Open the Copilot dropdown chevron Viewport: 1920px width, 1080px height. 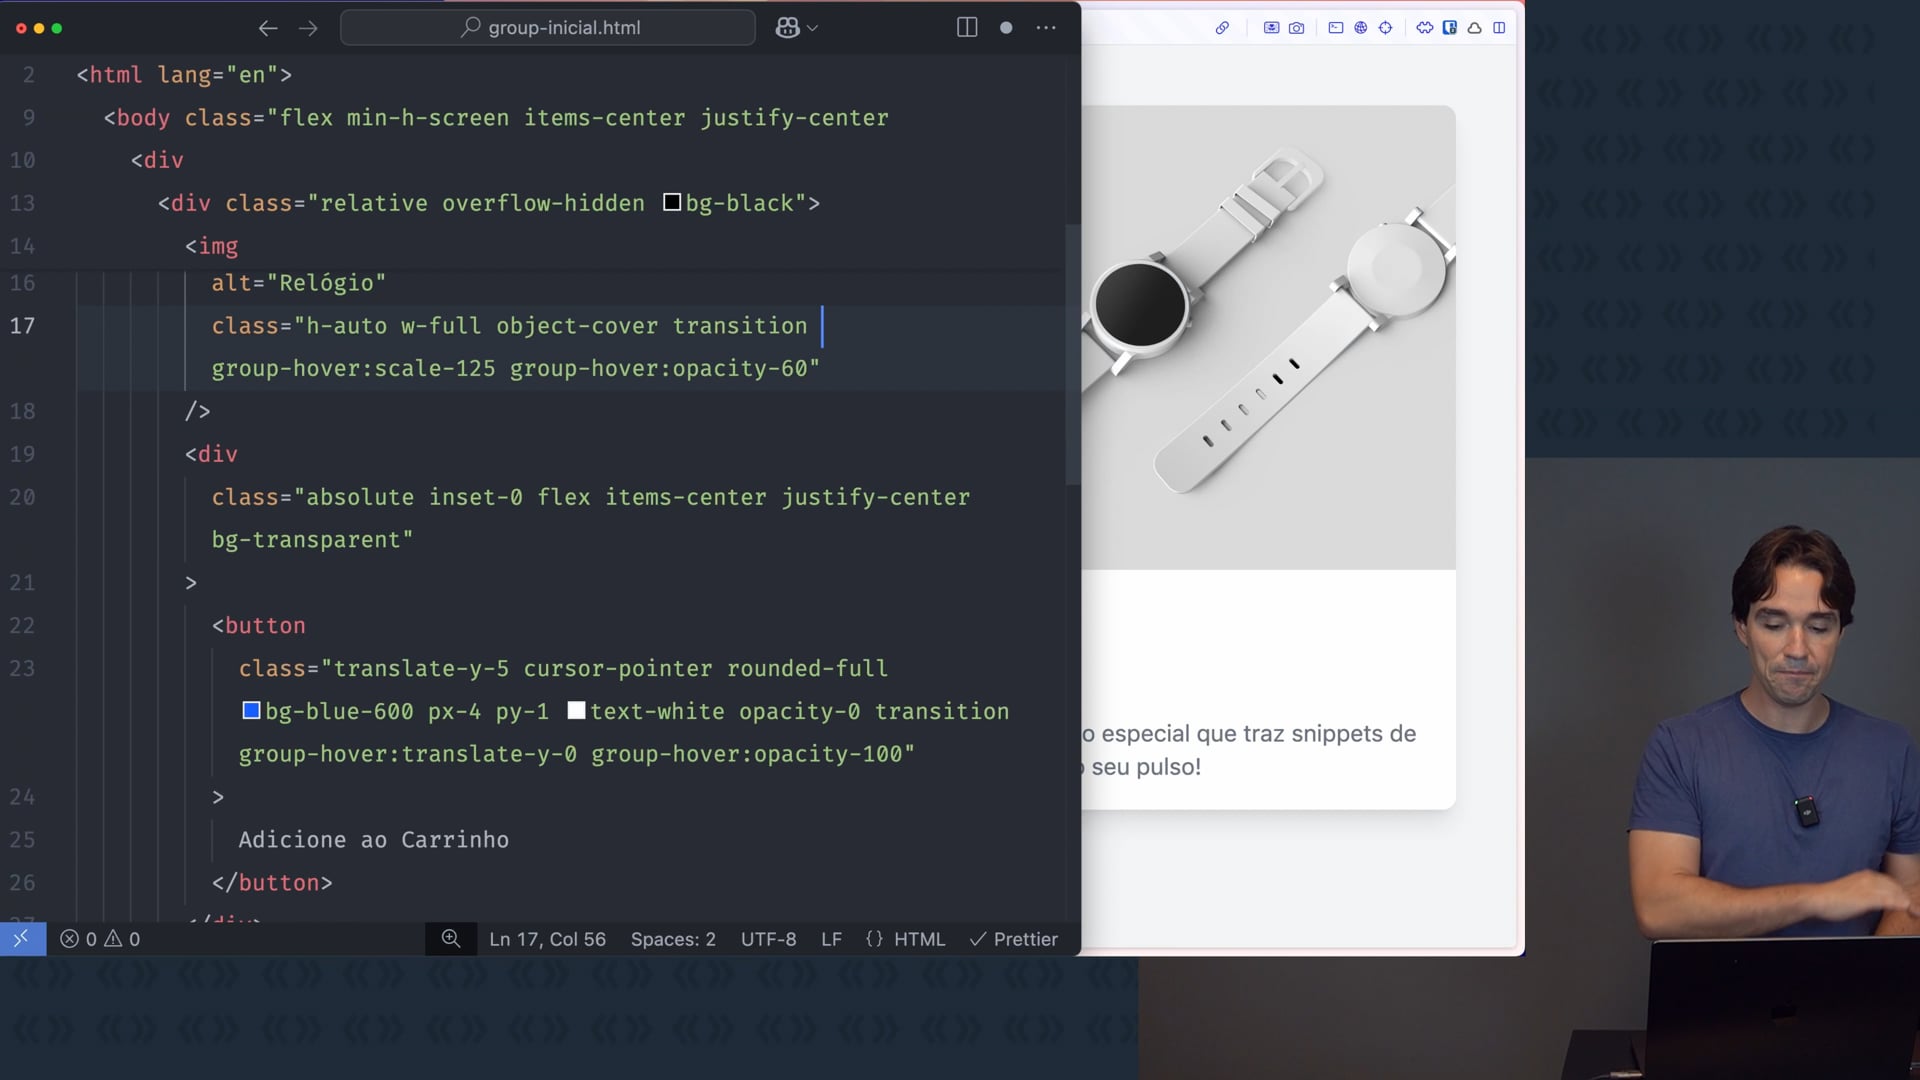point(812,28)
